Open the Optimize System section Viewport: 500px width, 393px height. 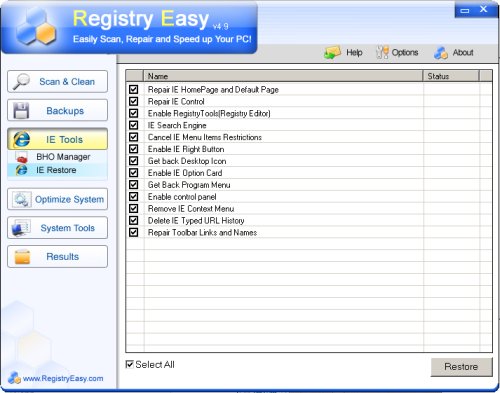(x=57, y=199)
